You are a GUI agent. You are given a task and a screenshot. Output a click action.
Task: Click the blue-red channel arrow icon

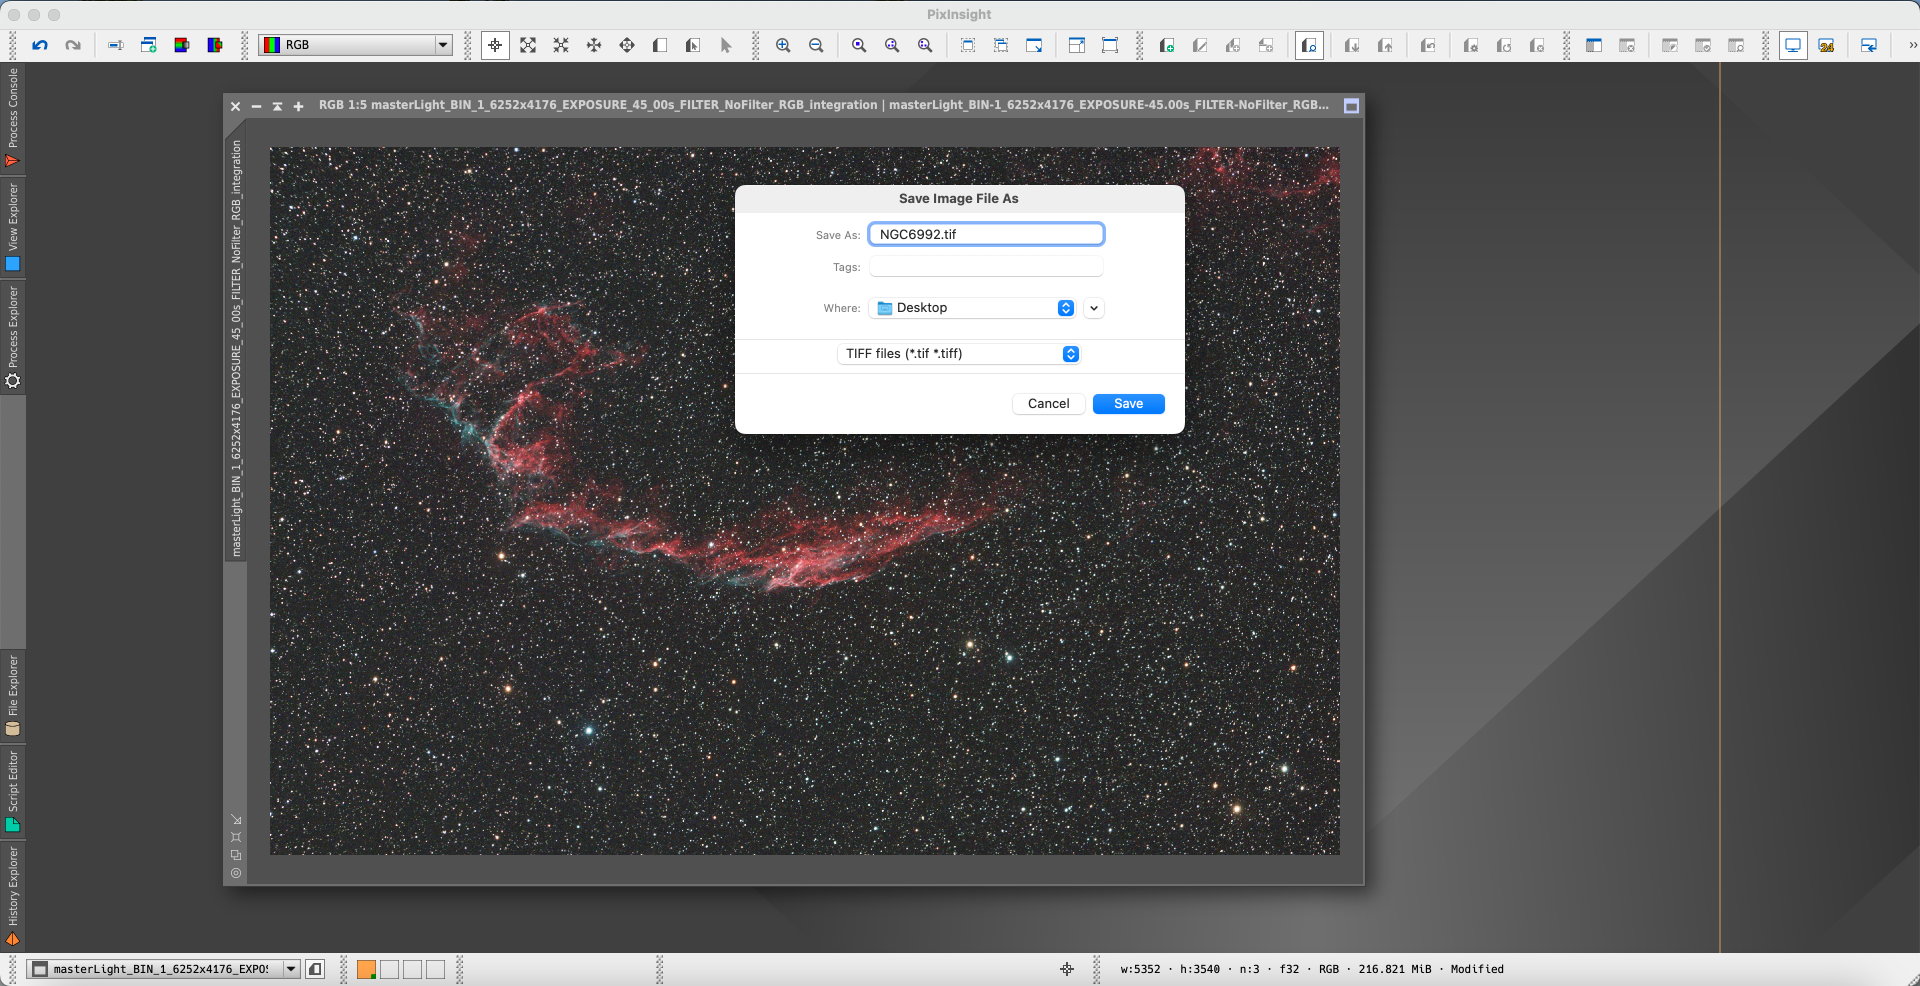pyautogui.click(x=215, y=45)
